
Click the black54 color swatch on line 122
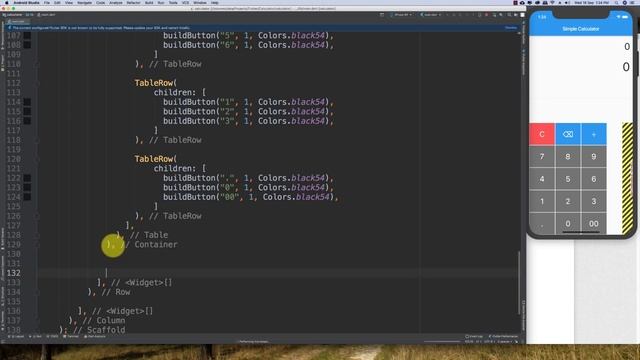click(x=27, y=178)
